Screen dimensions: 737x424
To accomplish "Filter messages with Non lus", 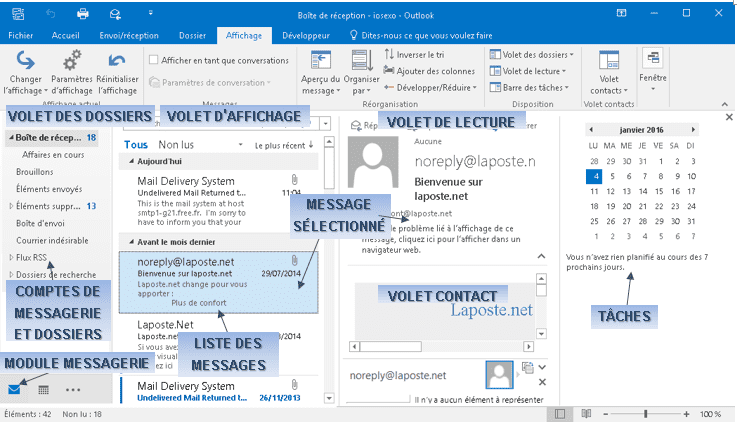I will click(x=176, y=145).
